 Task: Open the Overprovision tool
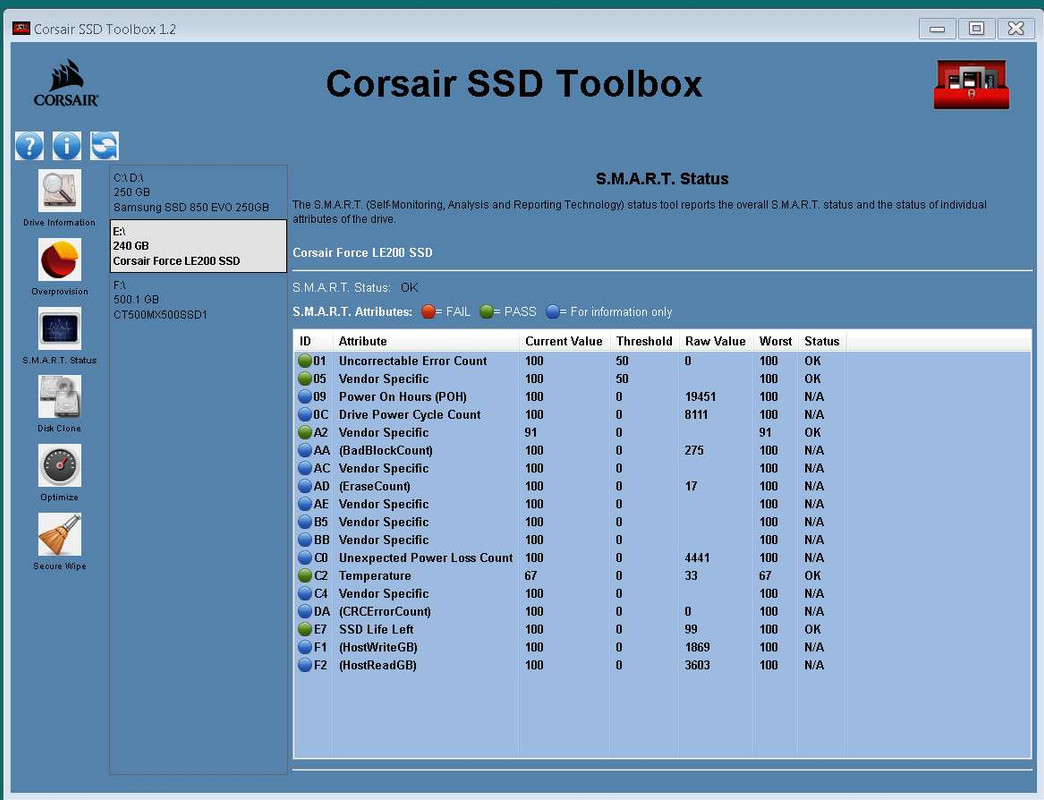point(59,260)
